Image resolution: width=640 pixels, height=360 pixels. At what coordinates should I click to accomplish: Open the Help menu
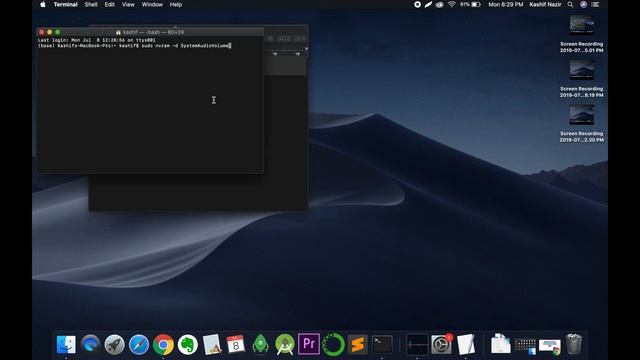(x=176, y=4)
